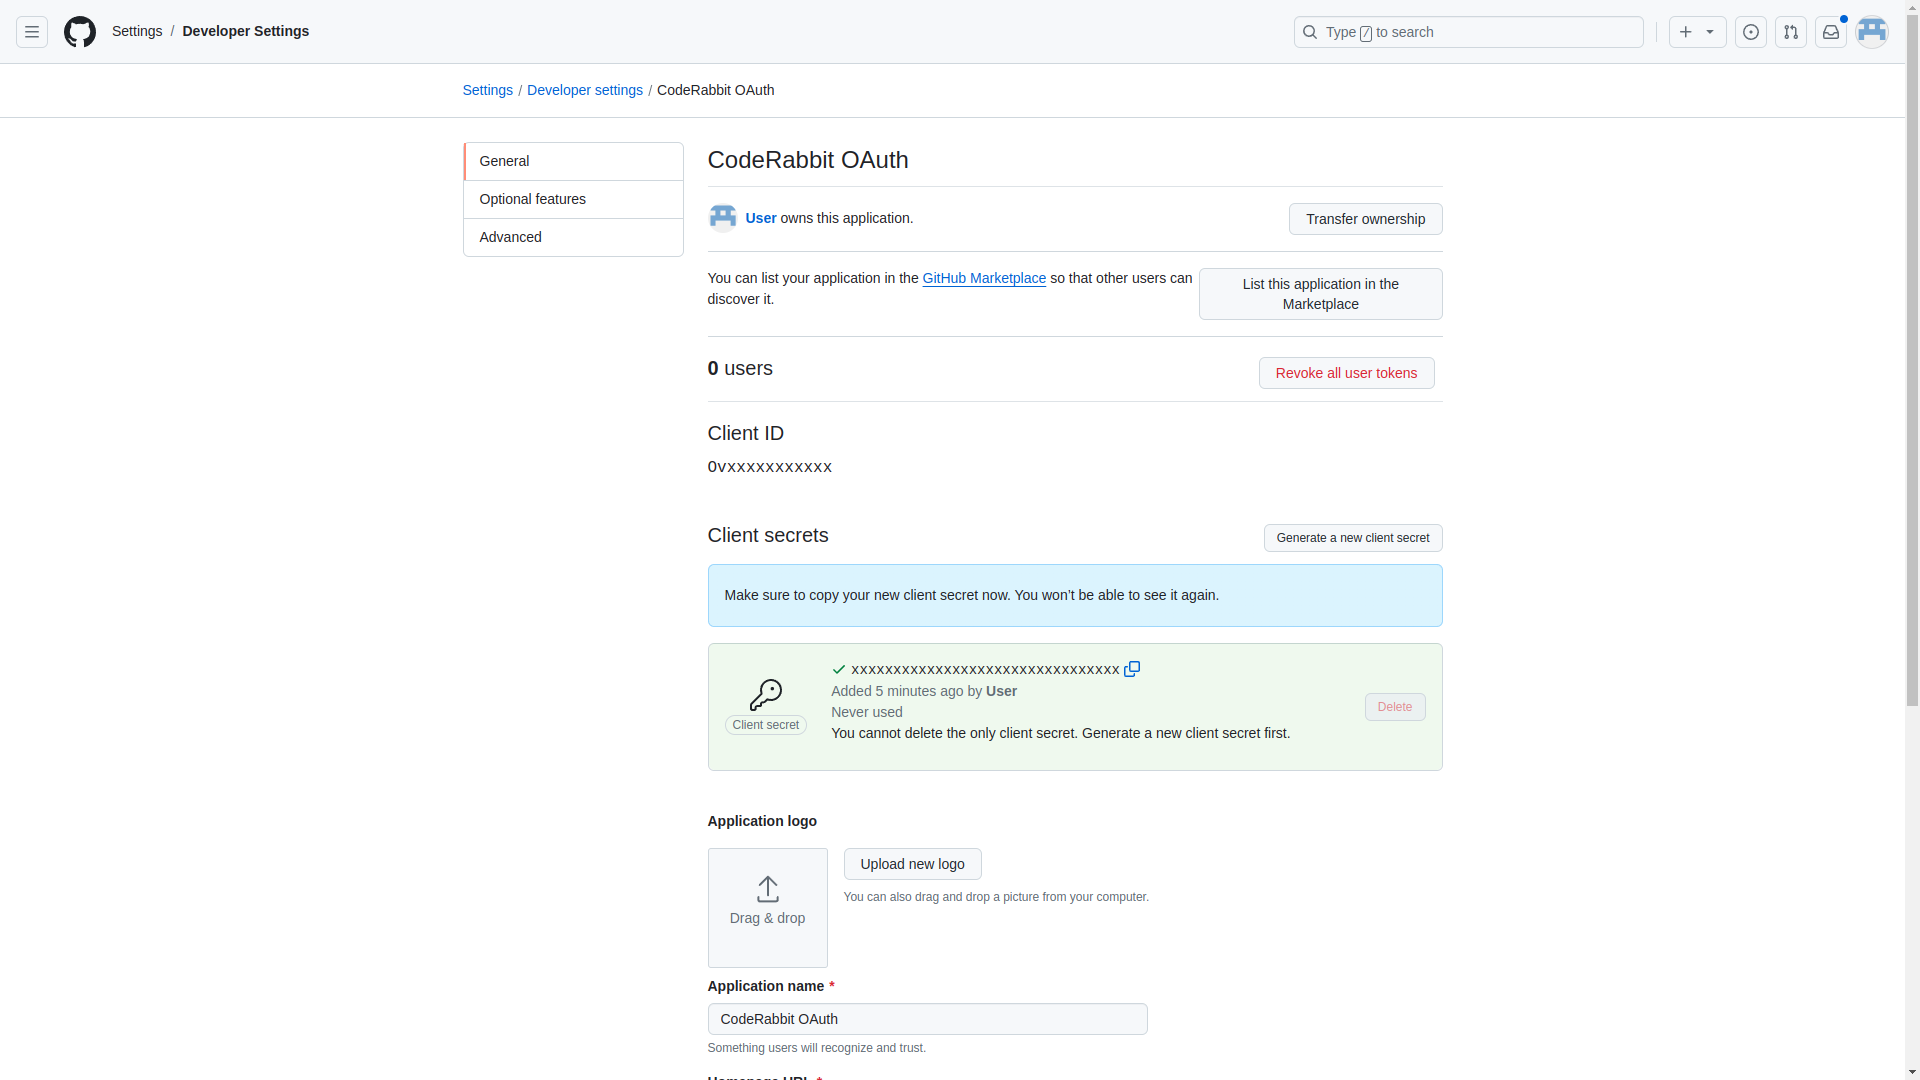1920x1080 pixels.
Task: Click the user profile avatar icon
Action: click(x=1871, y=32)
